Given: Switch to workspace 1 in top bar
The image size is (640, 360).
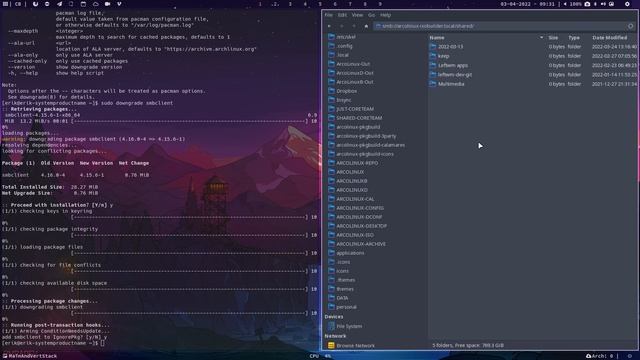Looking at the screenshot, I should click(260, 4).
